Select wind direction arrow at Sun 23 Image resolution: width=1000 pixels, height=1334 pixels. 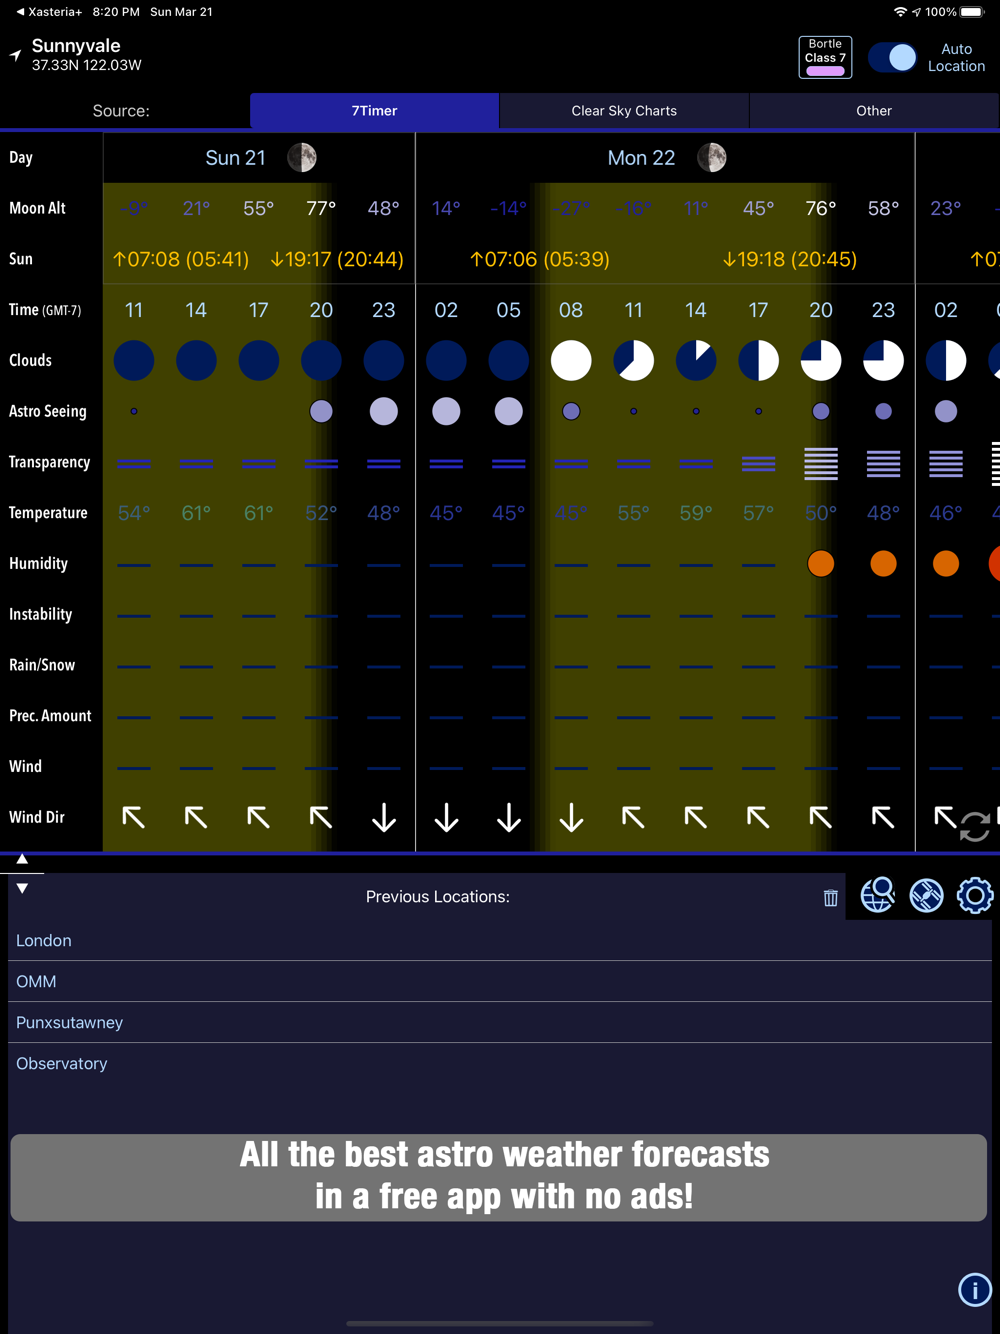[384, 818]
